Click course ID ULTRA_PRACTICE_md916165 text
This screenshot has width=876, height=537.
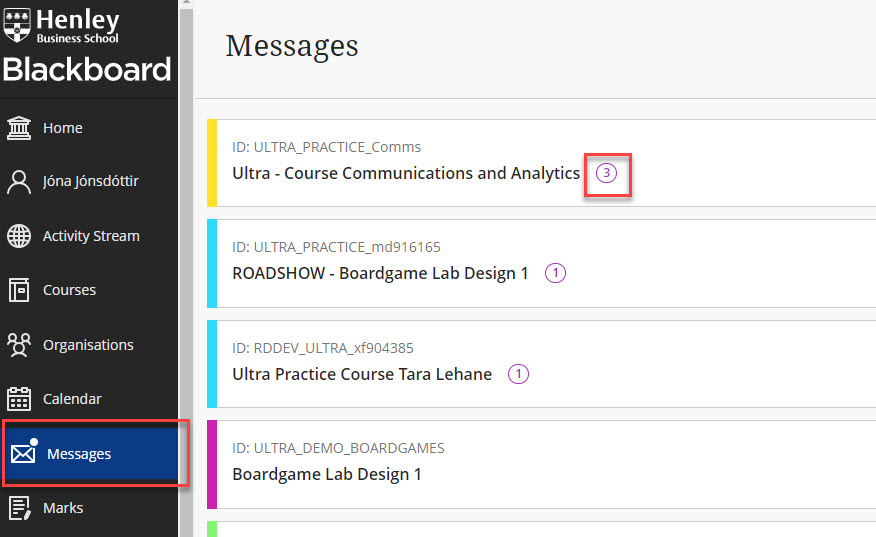(x=336, y=247)
